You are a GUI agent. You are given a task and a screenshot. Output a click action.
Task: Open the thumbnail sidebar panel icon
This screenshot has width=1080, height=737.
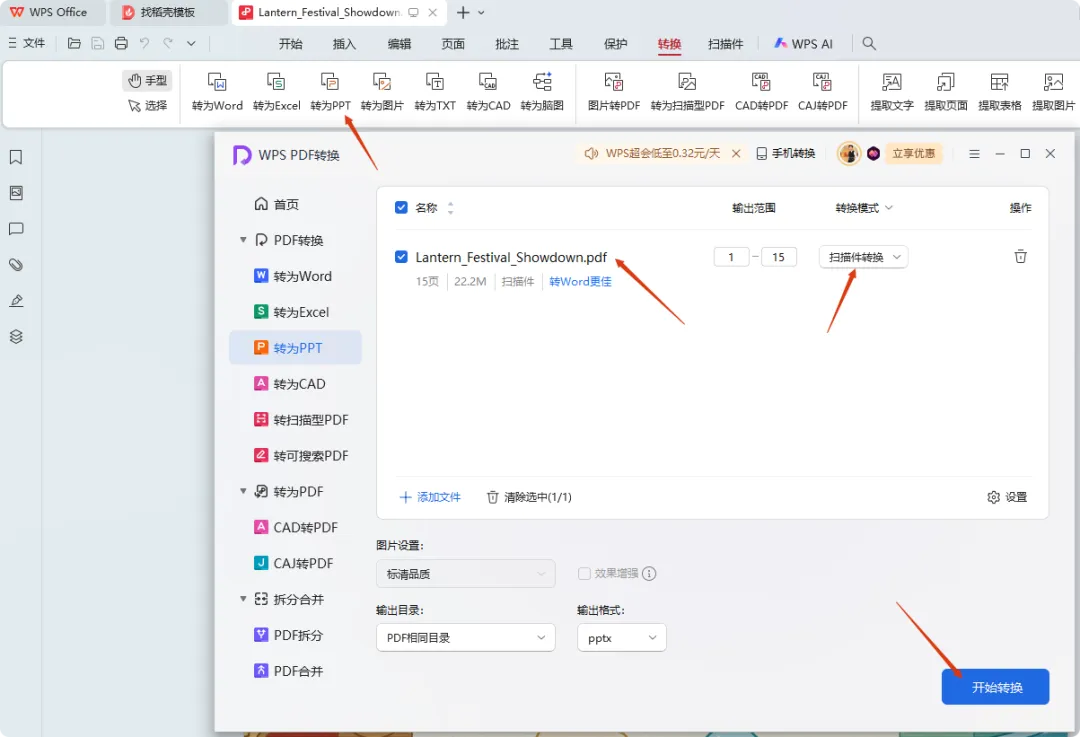coord(16,193)
